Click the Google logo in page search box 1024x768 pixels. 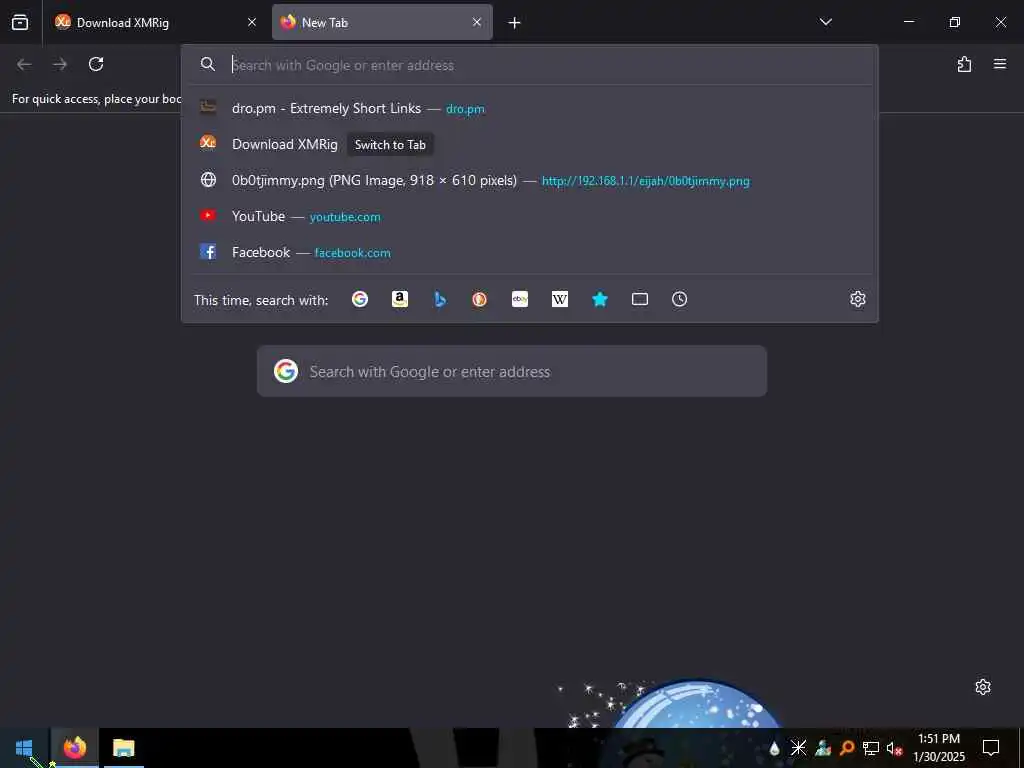(286, 371)
